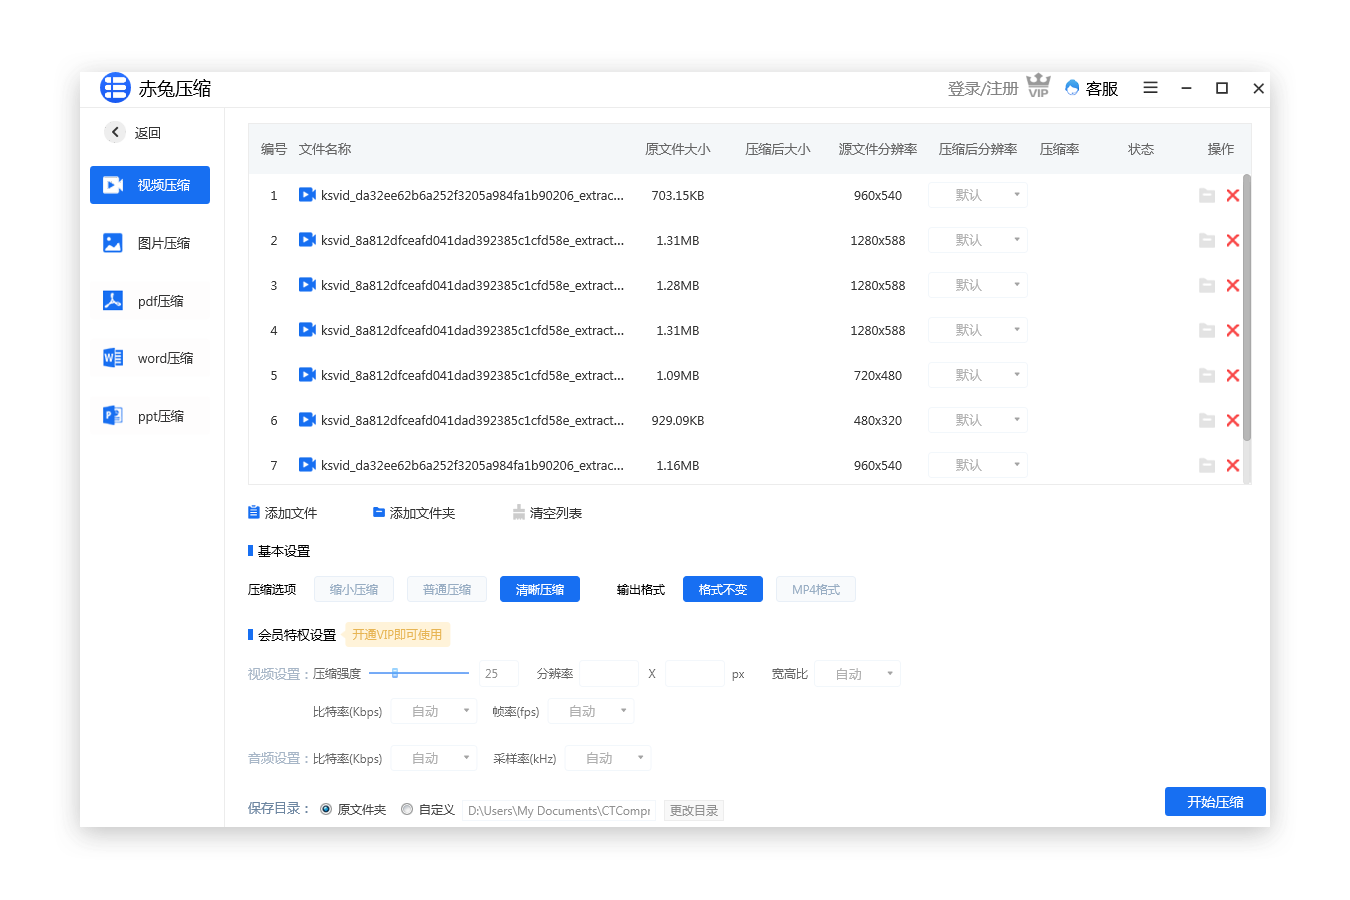1350x900 pixels.
Task: Click 添加文件夹 button
Action: pos(414,513)
